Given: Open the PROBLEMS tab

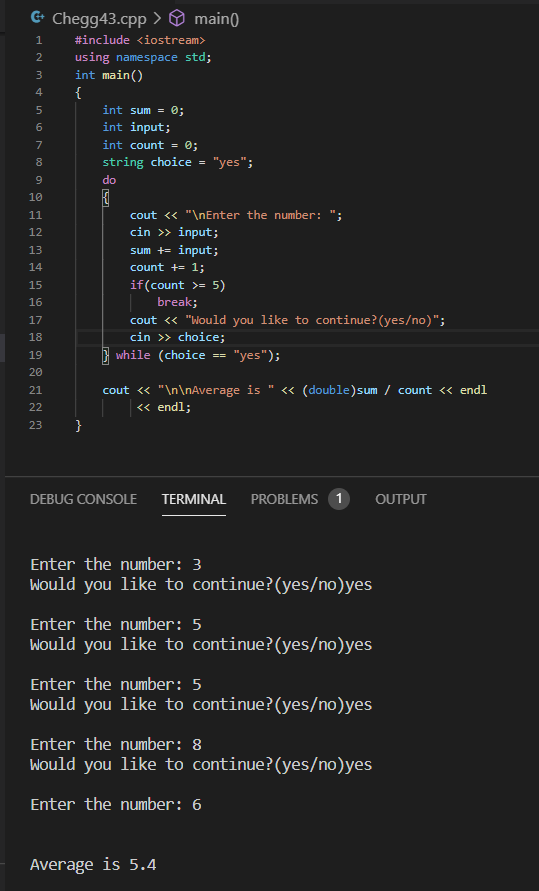Looking at the screenshot, I should tap(285, 499).
